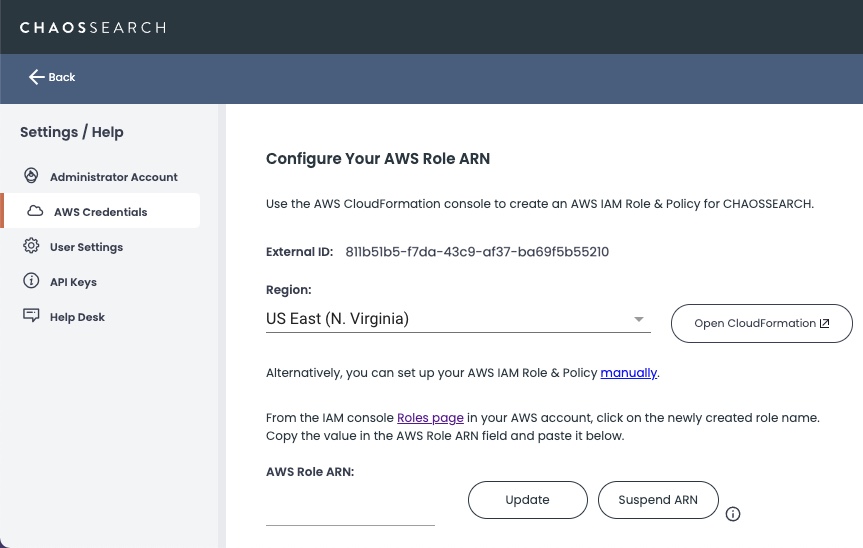
Task: Click the US East (N. Virginia) region value
Action: 337,319
